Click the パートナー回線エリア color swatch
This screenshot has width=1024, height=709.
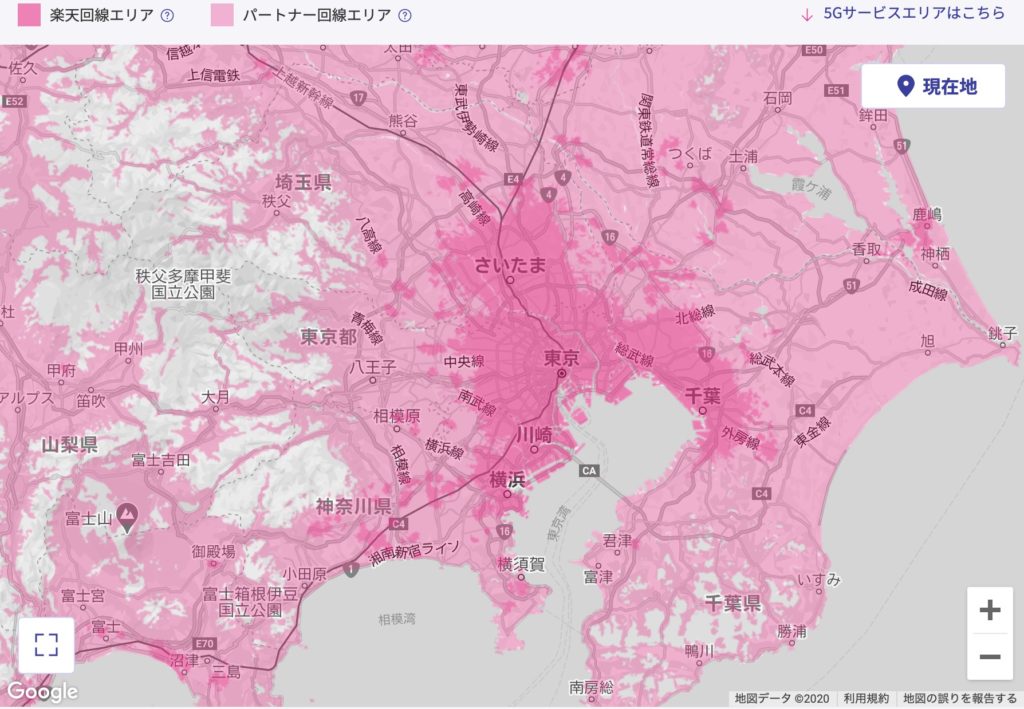pyautogui.click(x=222, y=14)
